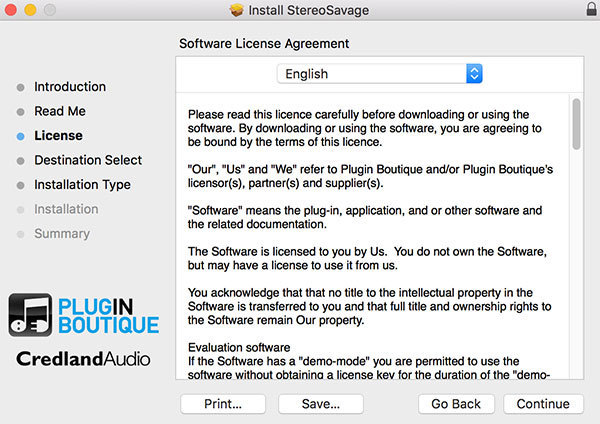Screen dimensions: 600x424
Task: Open the English language dropdown
Action: 380,74
